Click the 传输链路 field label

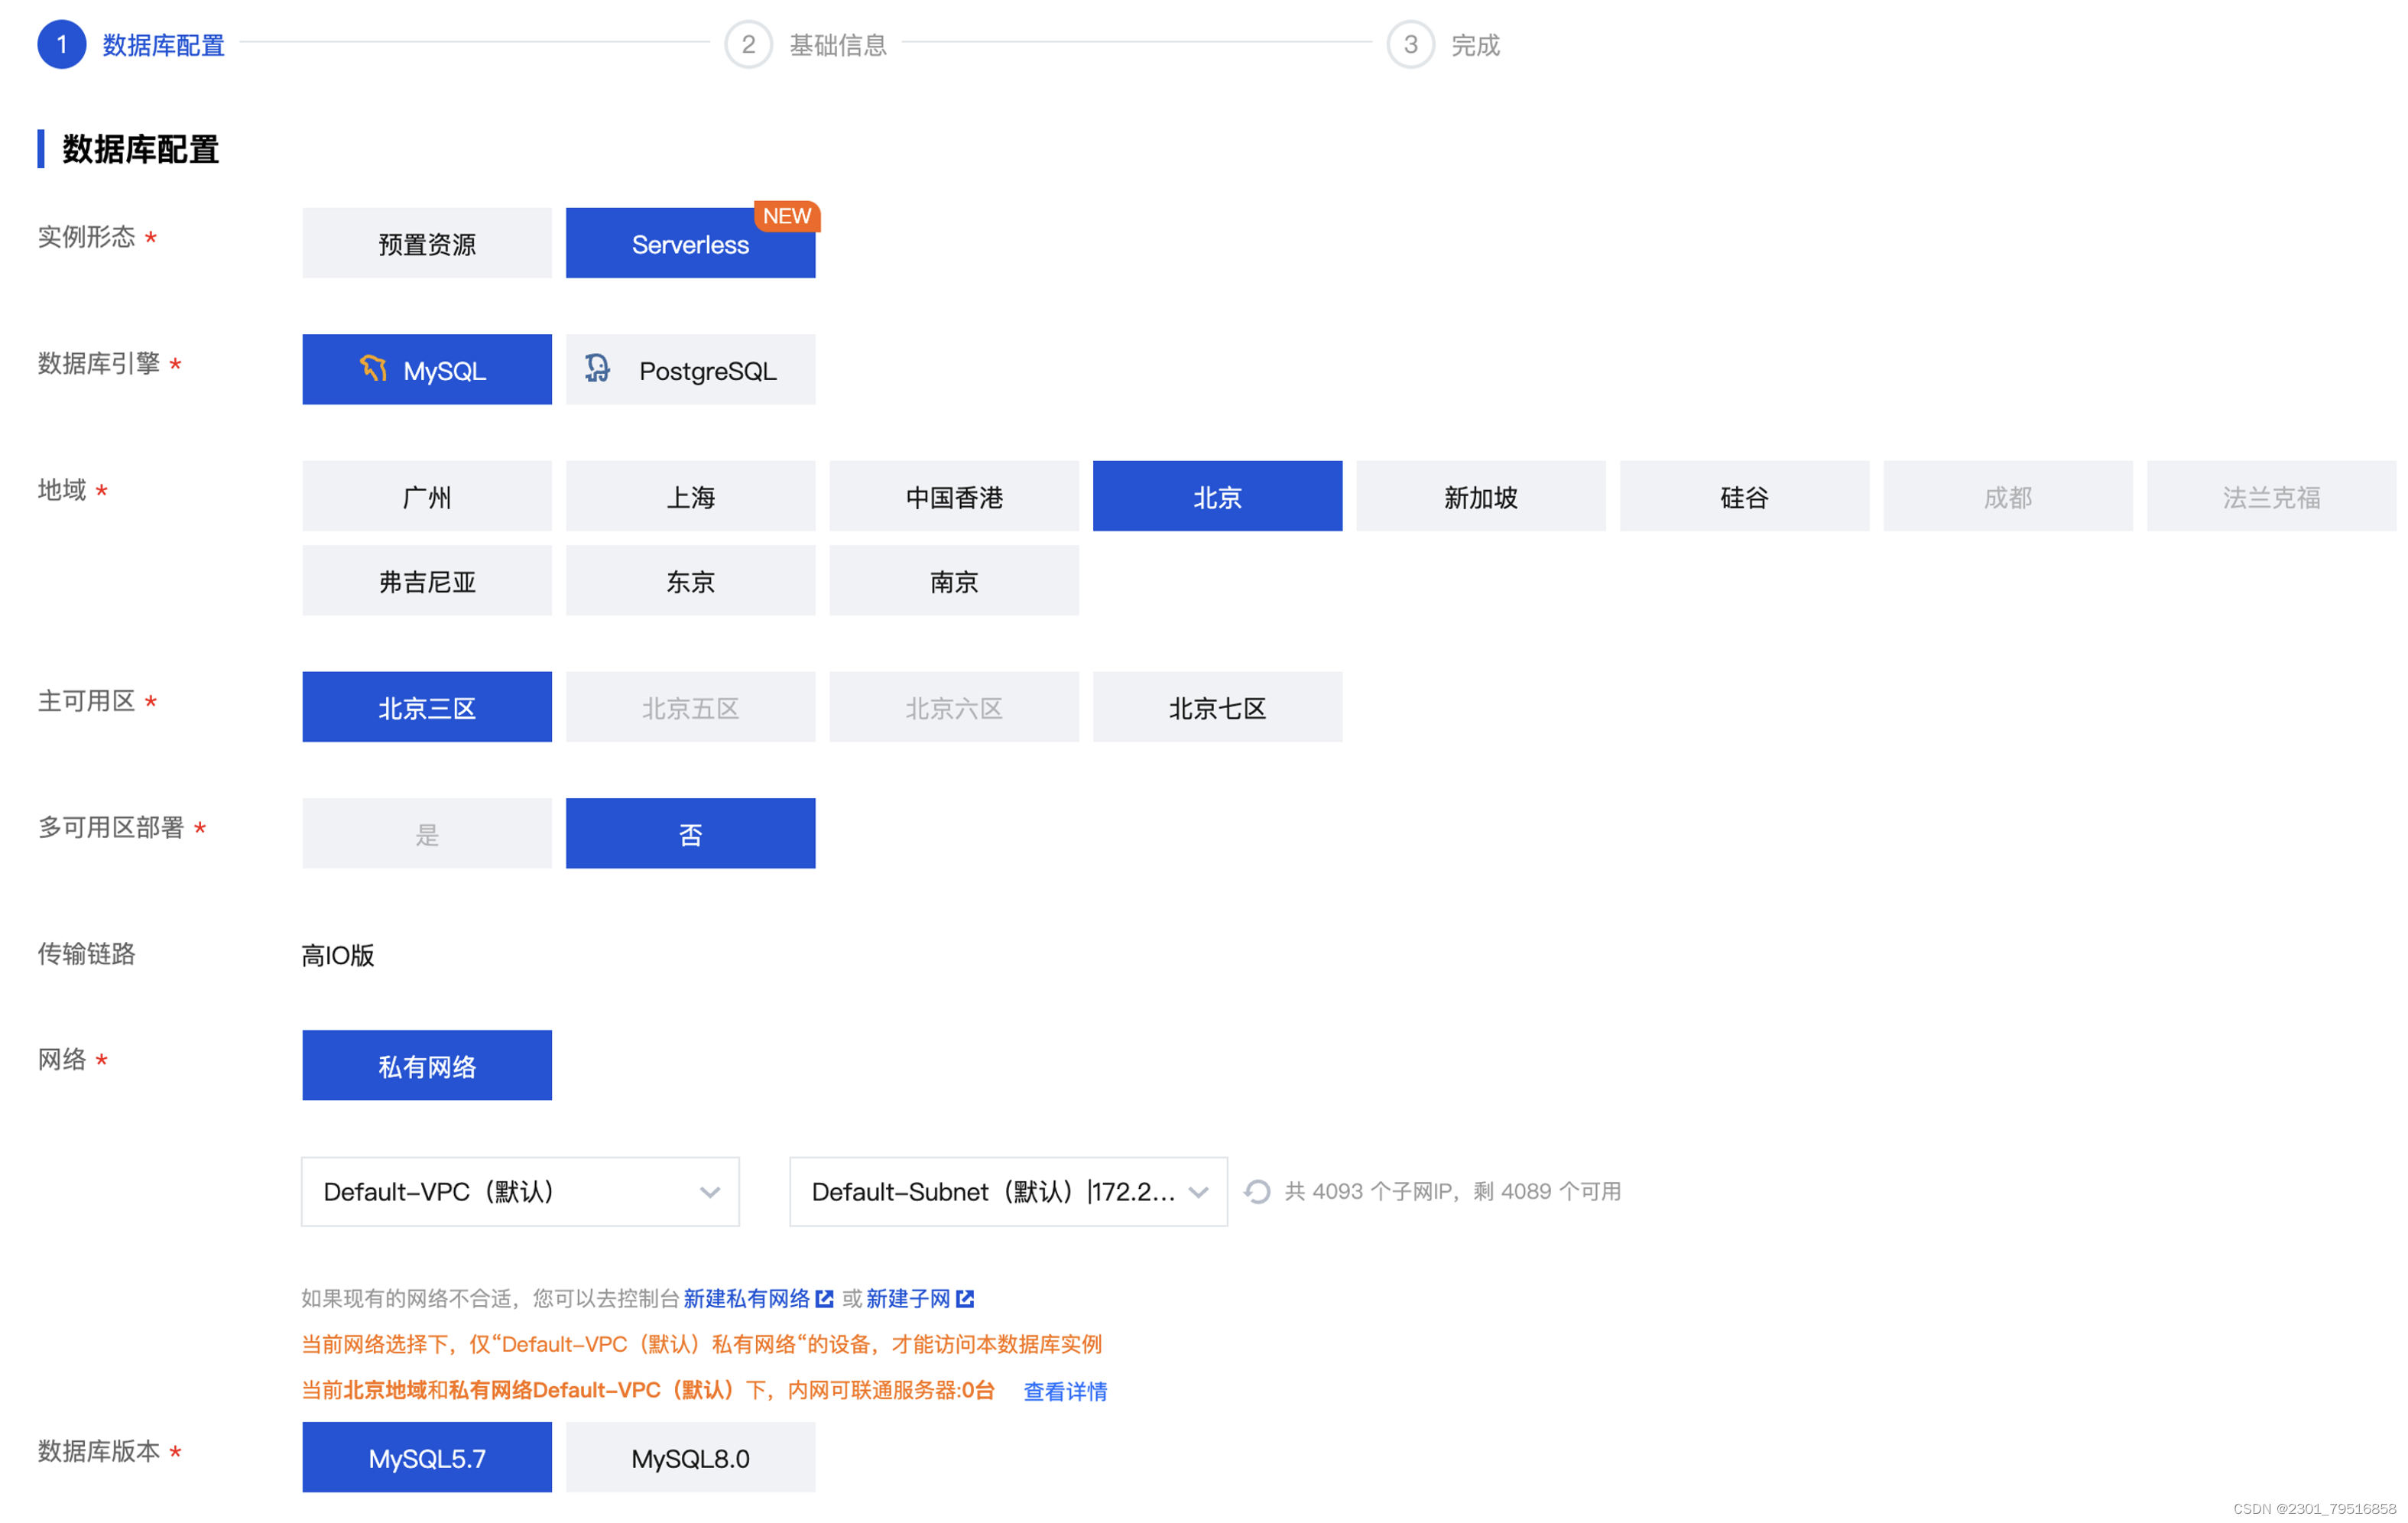(x=86, y=954)
